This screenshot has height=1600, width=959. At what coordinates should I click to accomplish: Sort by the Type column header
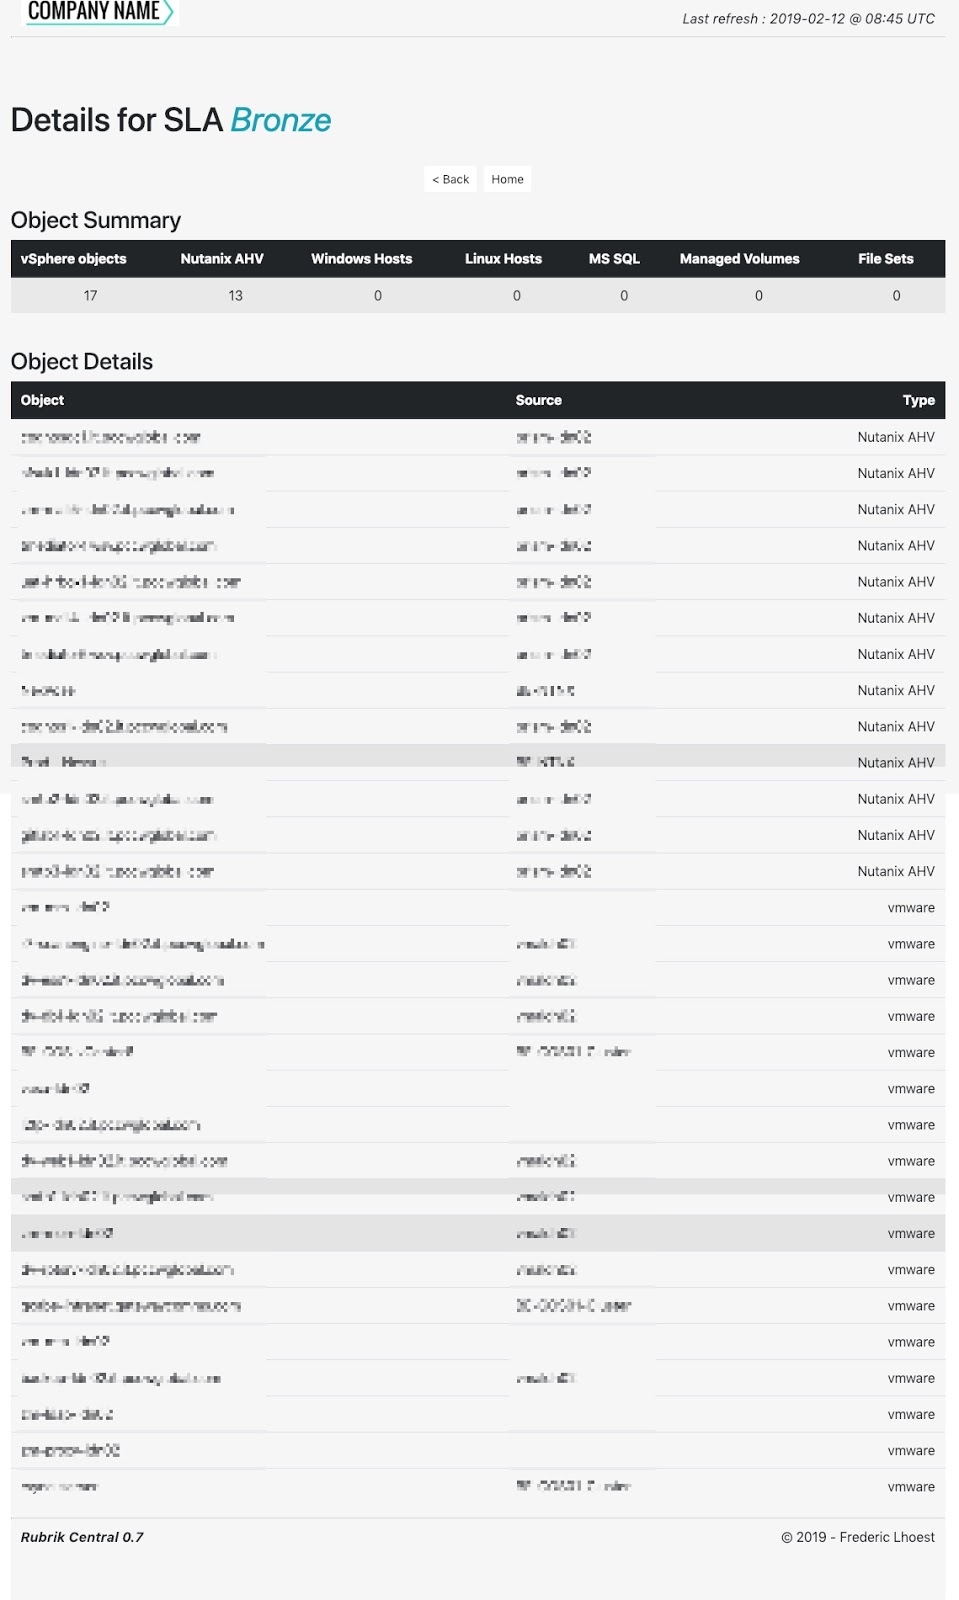pos(919,400)
